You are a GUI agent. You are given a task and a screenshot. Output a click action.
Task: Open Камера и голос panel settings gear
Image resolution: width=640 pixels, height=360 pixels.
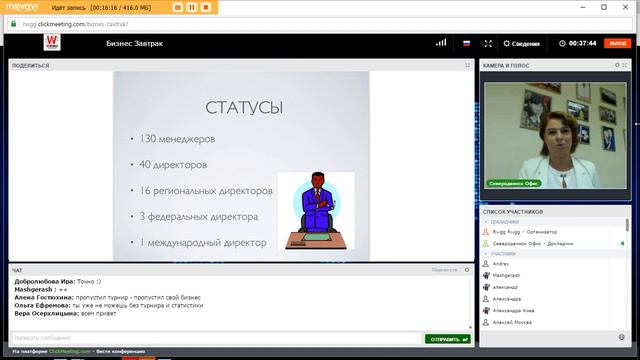point(617,65)
